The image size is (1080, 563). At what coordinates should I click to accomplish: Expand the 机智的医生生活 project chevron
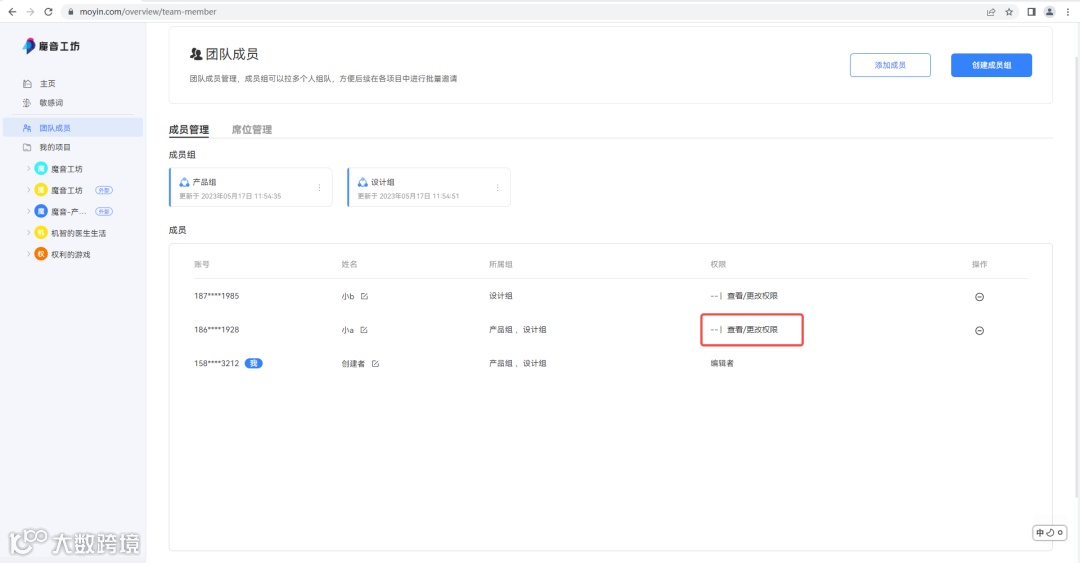[x=28, y=233]
